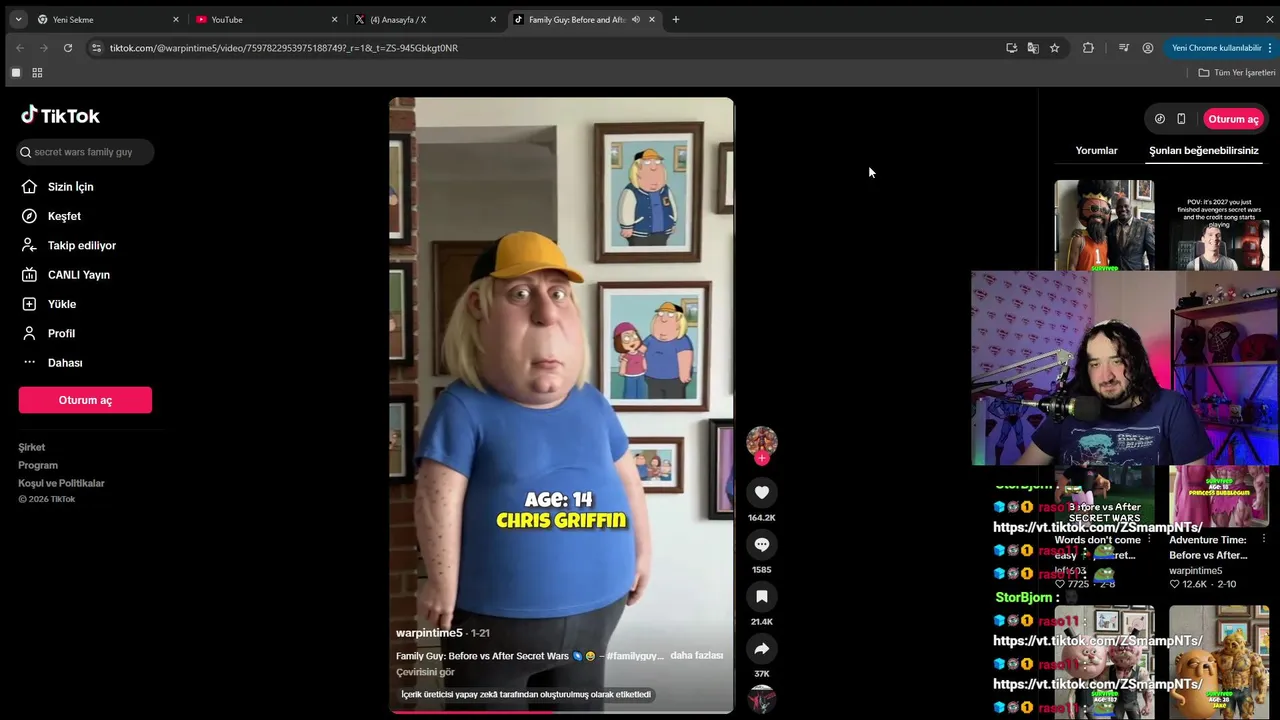1280x720 pixels.
Task: Click the tab groups grid icon
Action: pos(37,73)
